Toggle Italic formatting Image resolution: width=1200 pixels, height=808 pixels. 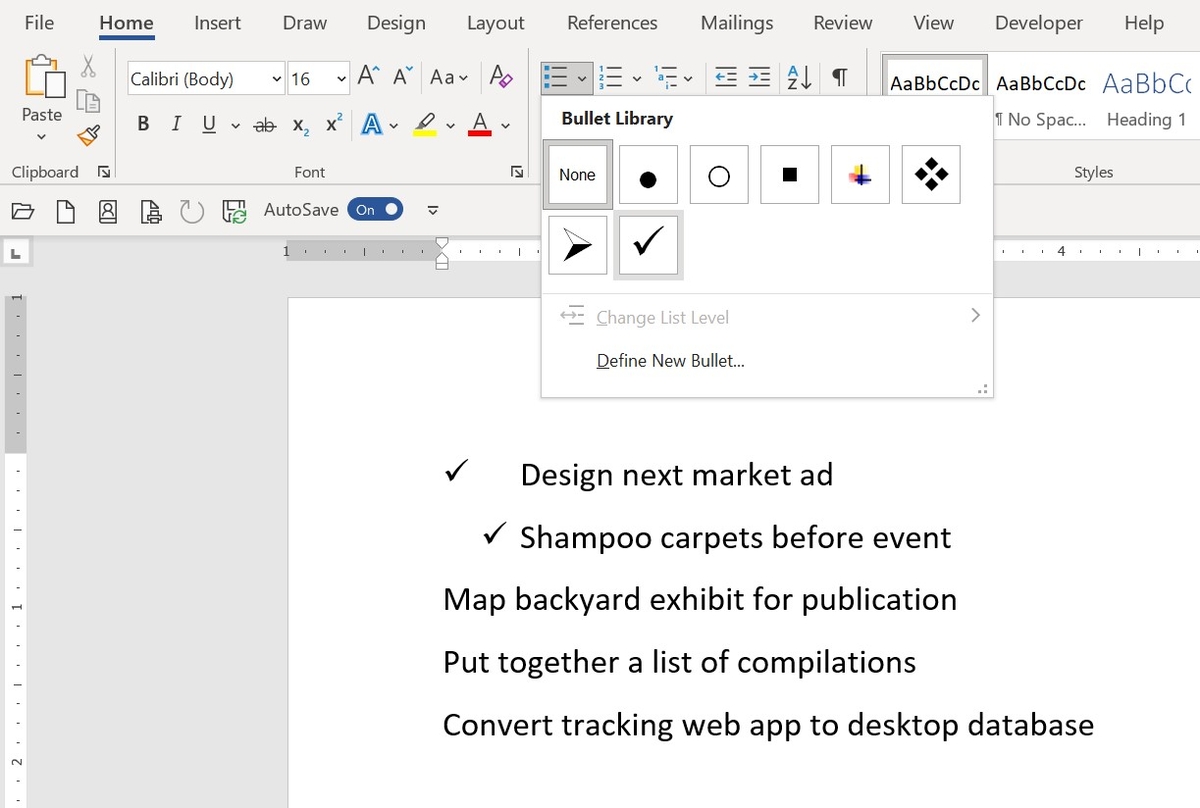176,124
